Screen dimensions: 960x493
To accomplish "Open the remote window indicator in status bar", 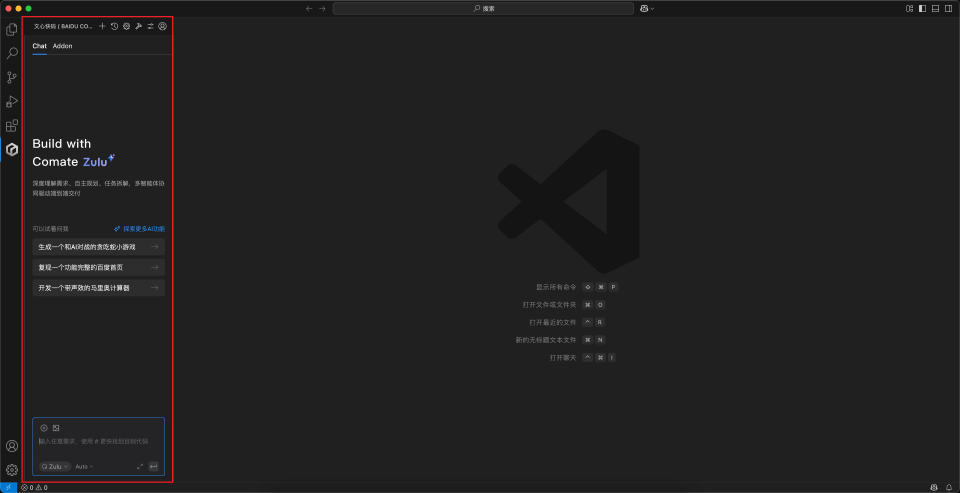I will tap(9, 487).
